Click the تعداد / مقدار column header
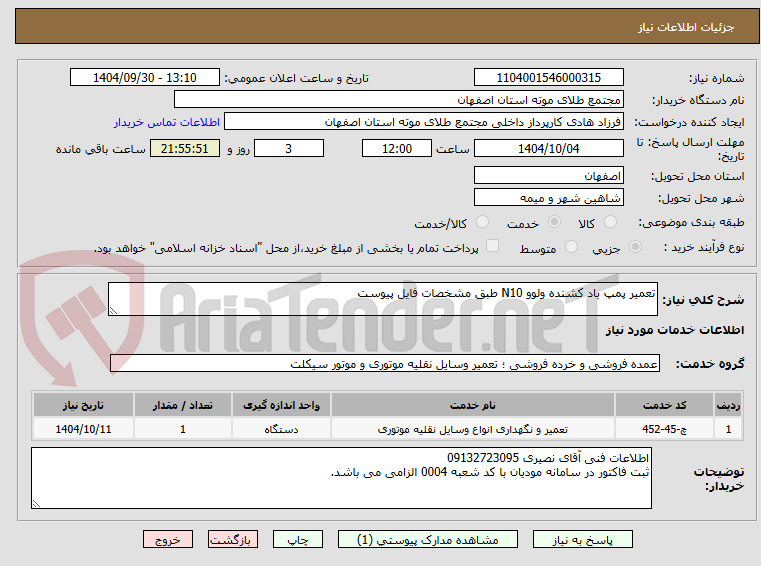The image size is (761, 566). (x=182, y=405)
